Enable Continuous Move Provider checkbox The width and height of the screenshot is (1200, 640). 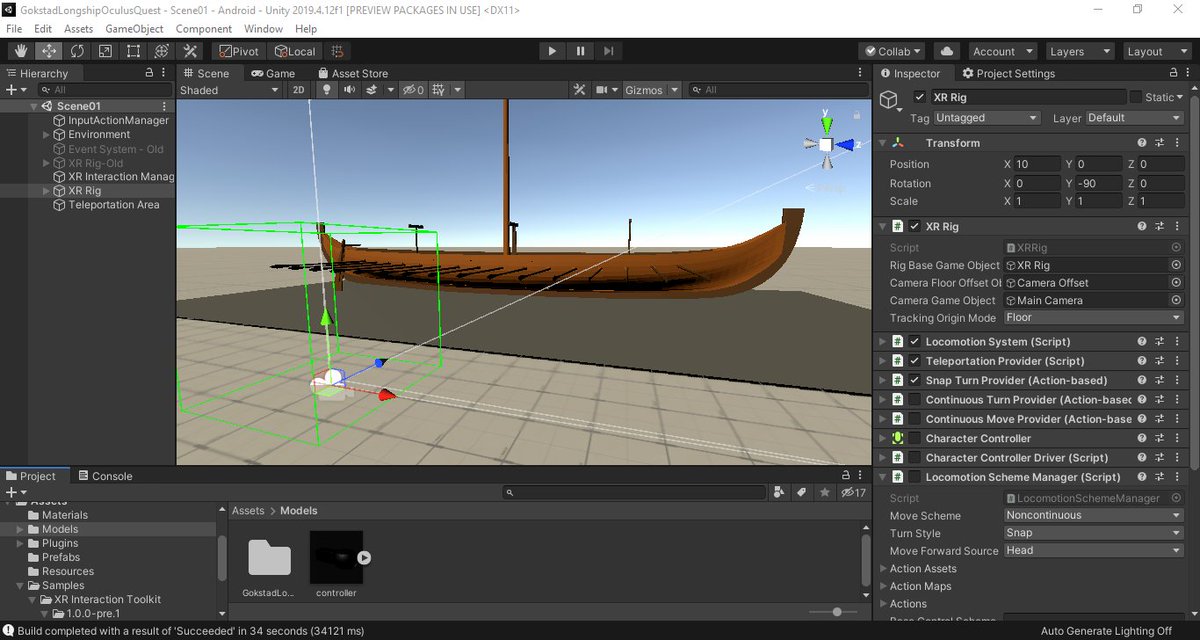(915, 419)
